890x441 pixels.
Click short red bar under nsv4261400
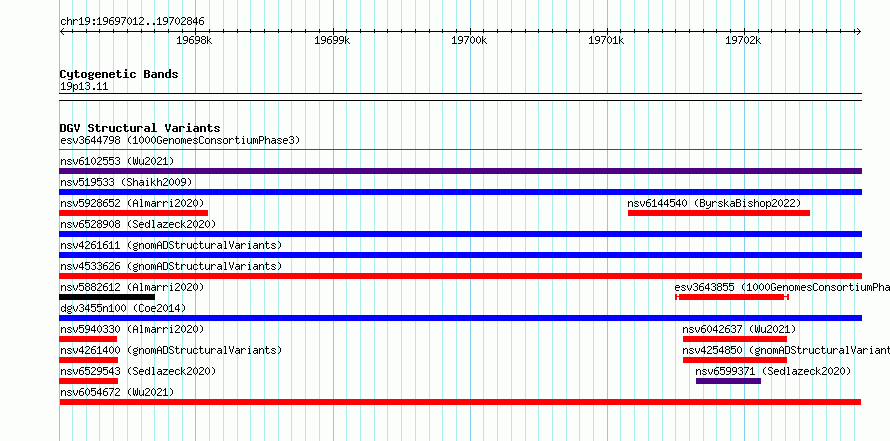pyautogui.click(x=89, y=360)
